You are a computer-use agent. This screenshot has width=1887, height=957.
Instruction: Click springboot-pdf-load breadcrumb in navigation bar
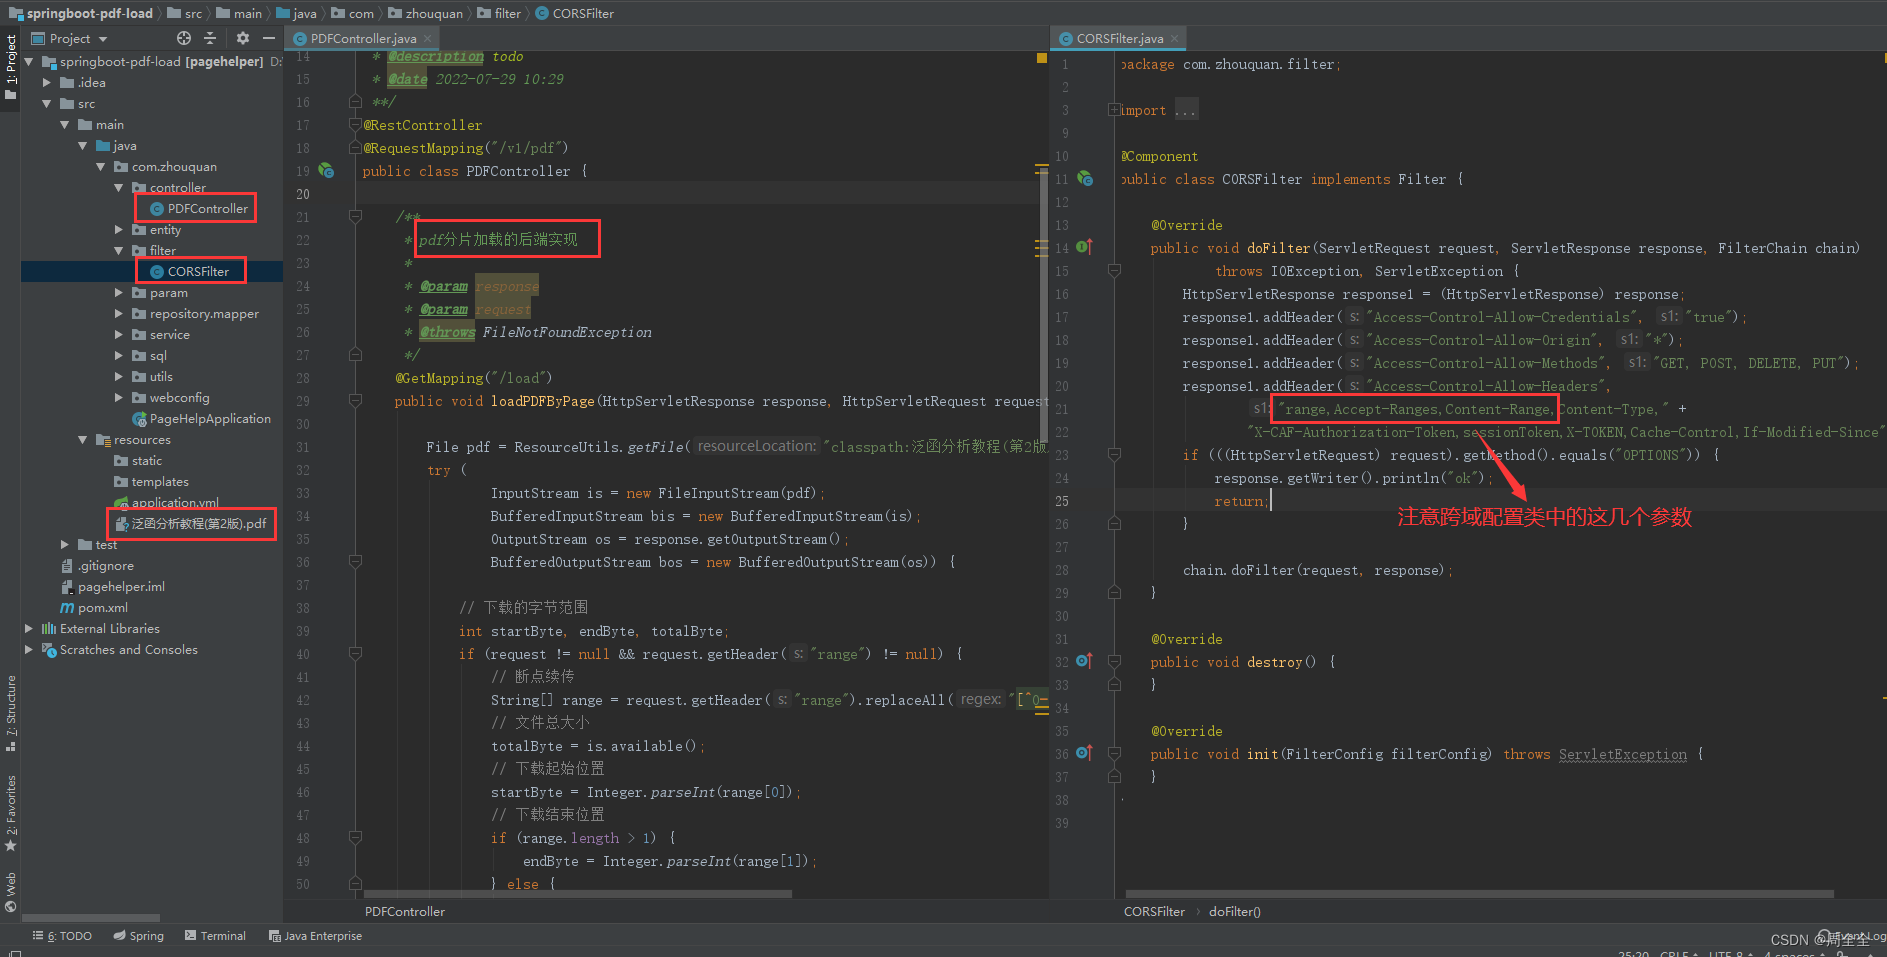pos(81,13)
